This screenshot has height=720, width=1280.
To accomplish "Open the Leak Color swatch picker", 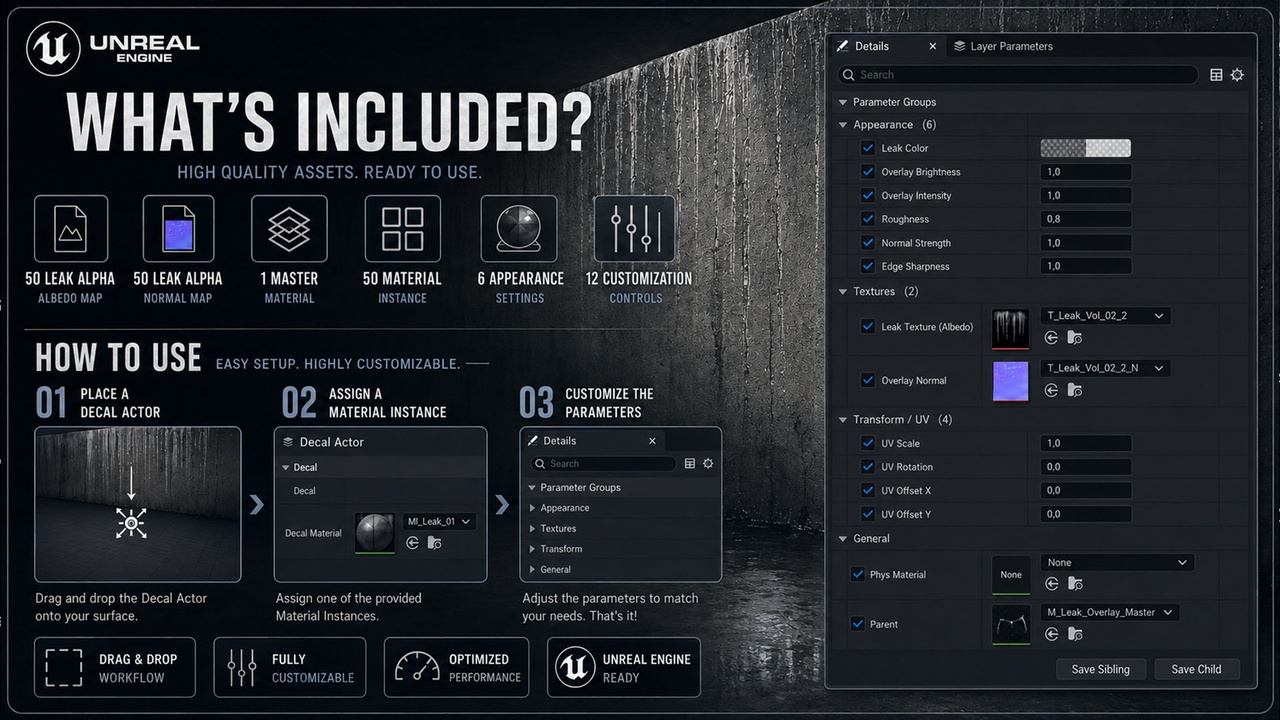I will [1086, 148].
